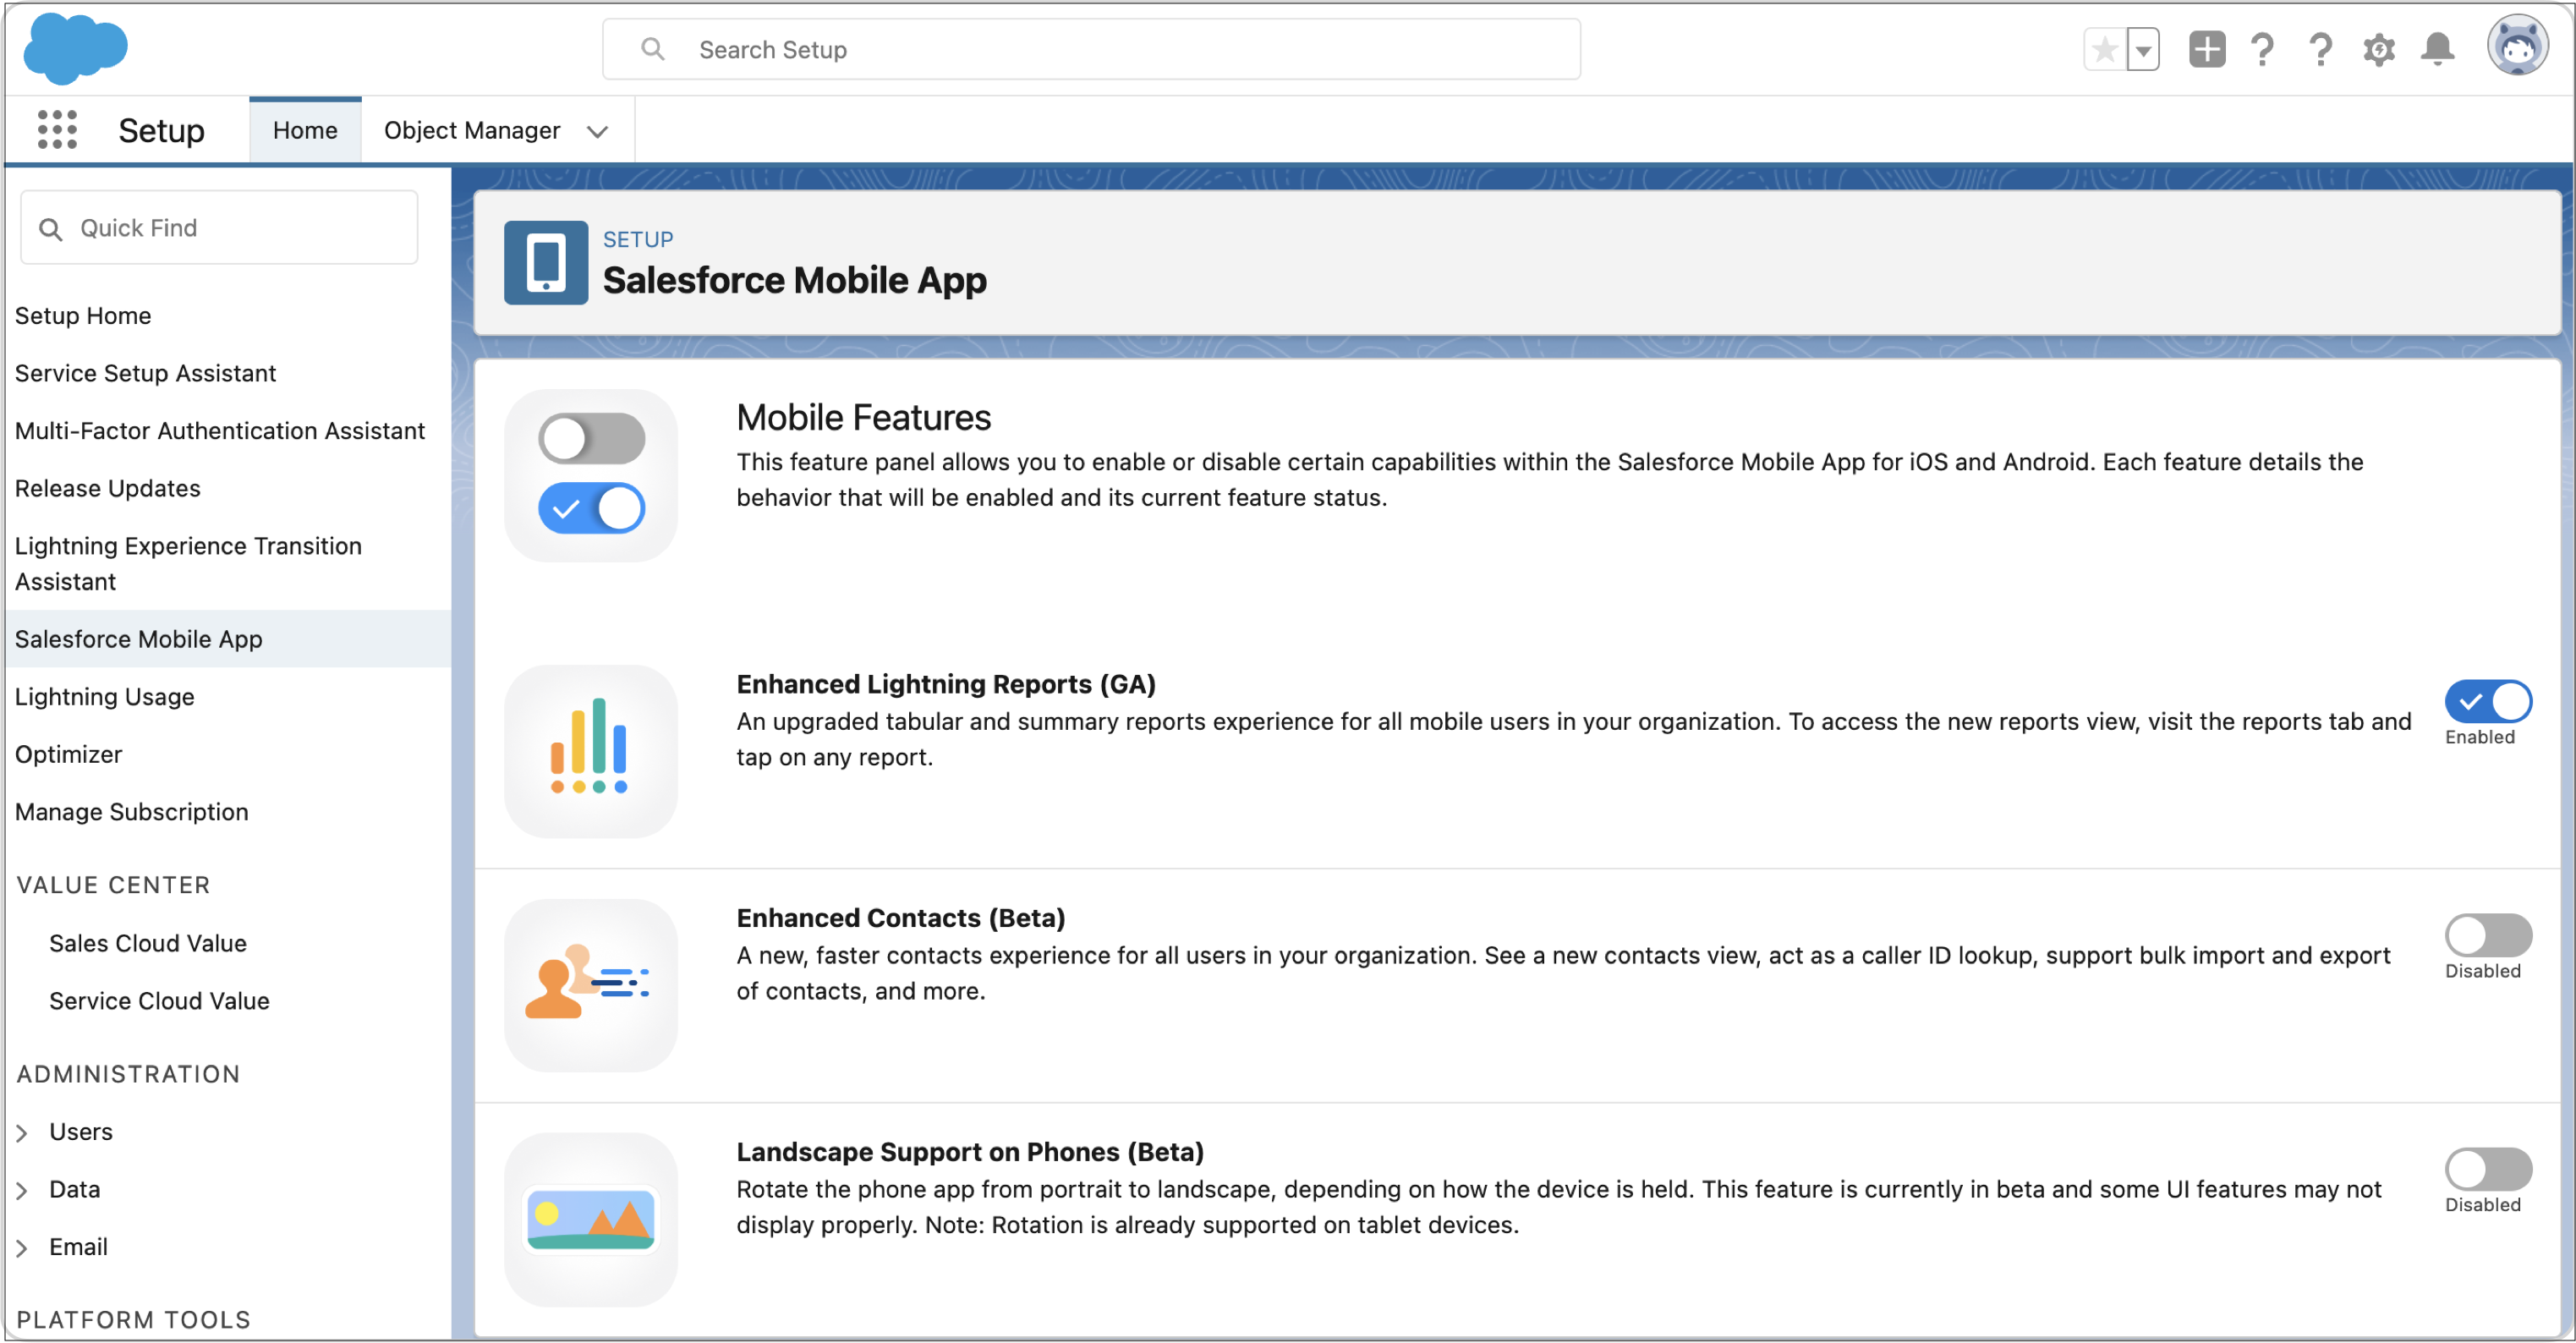The height and width of the screenshot is (1343, 2576).
Task: Switch to the Home tab
Action: point(305,130)
